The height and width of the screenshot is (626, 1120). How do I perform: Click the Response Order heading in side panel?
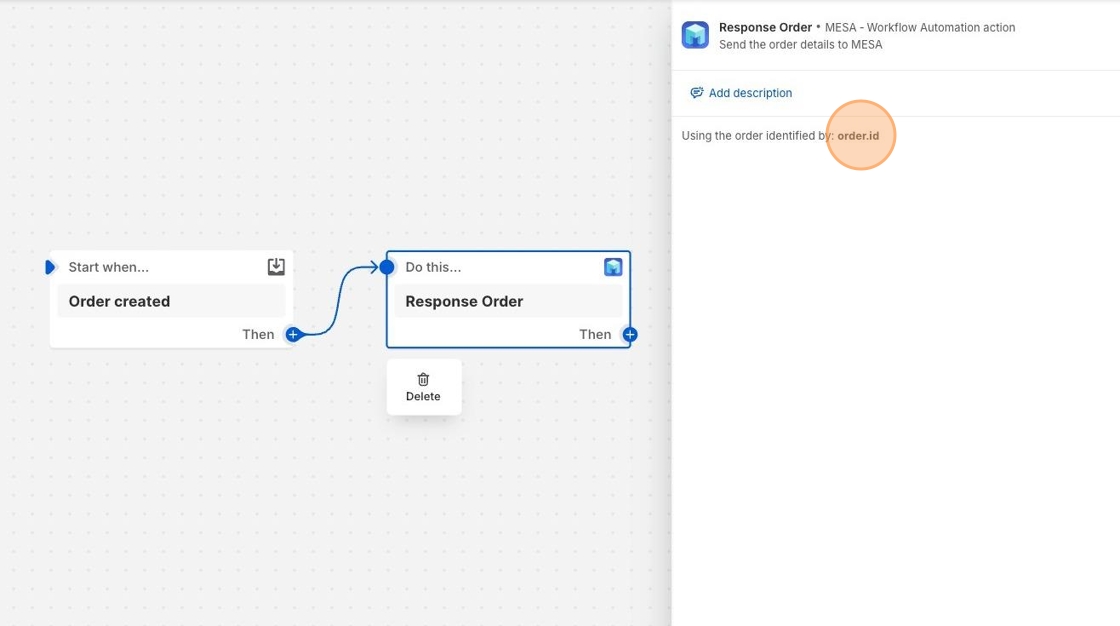click(x=765, y=27)
